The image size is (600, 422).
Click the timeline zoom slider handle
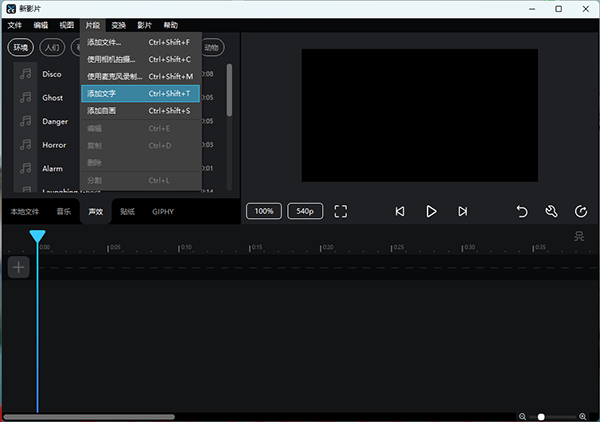(541, 417)
